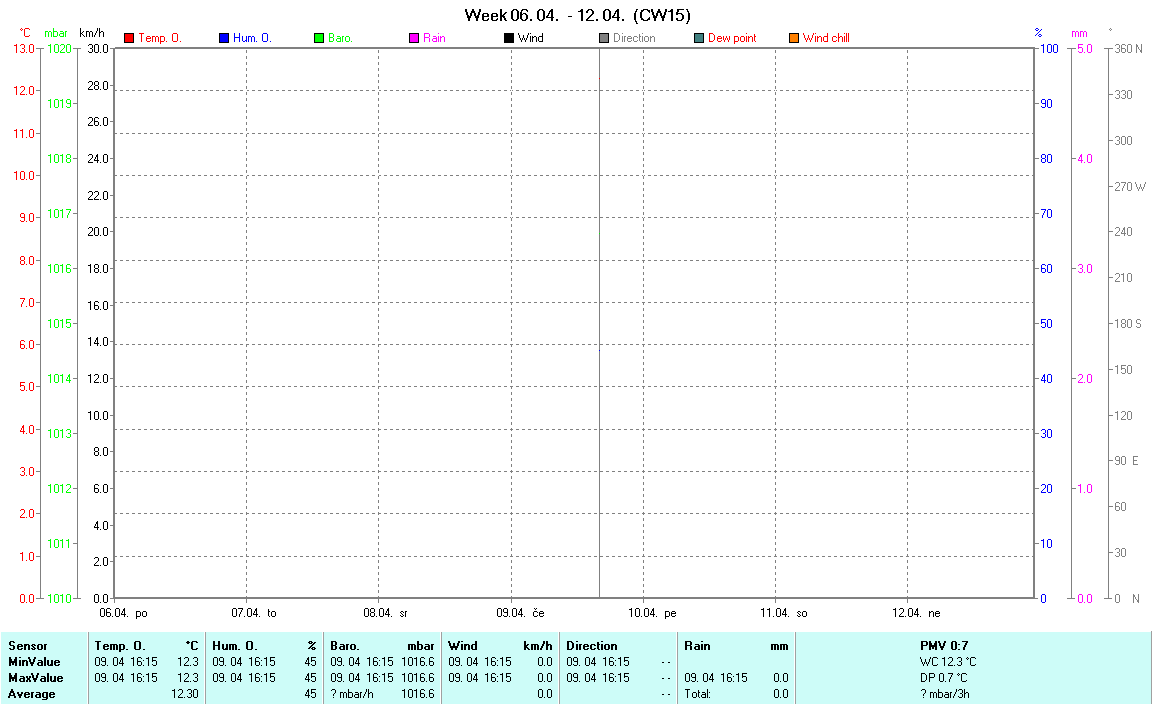
Task: Click the 06.04. po date label
Action: tap(123, 613)
